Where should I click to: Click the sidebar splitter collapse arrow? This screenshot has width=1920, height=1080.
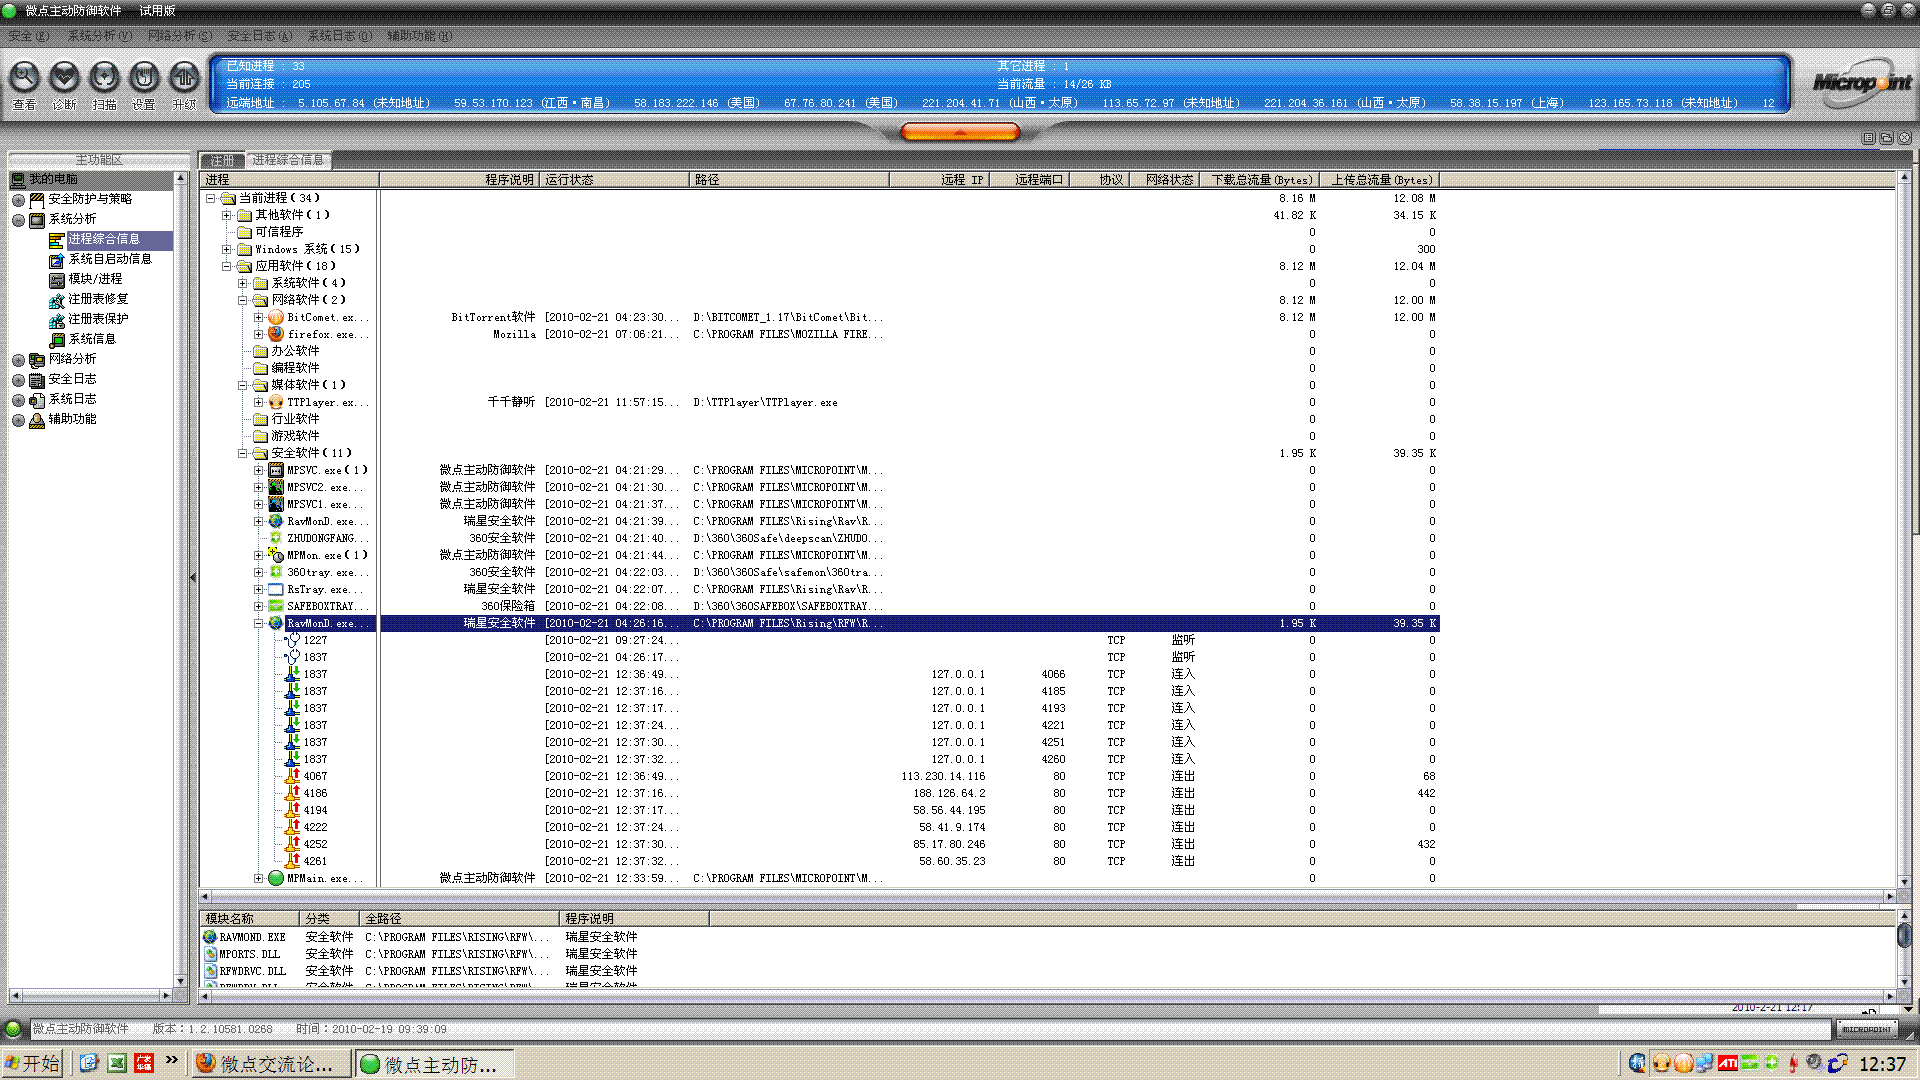[193, 577]
